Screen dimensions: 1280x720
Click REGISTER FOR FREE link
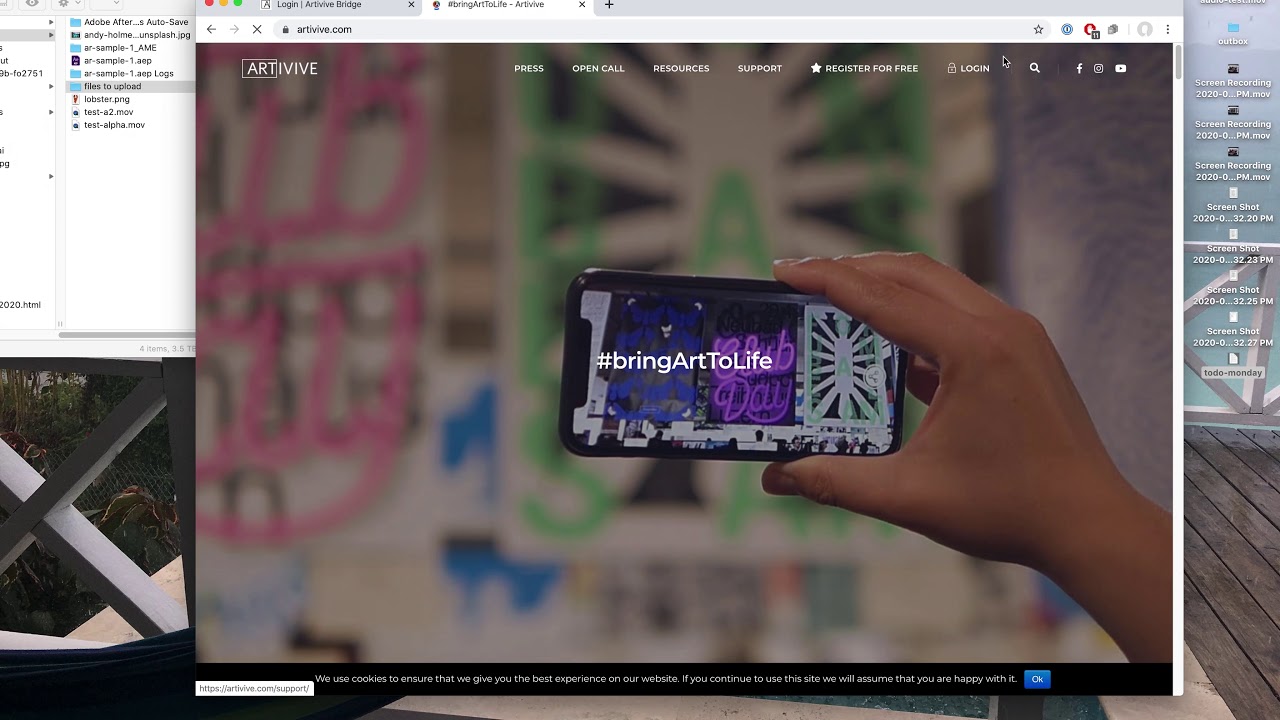[x=864, y=68]
